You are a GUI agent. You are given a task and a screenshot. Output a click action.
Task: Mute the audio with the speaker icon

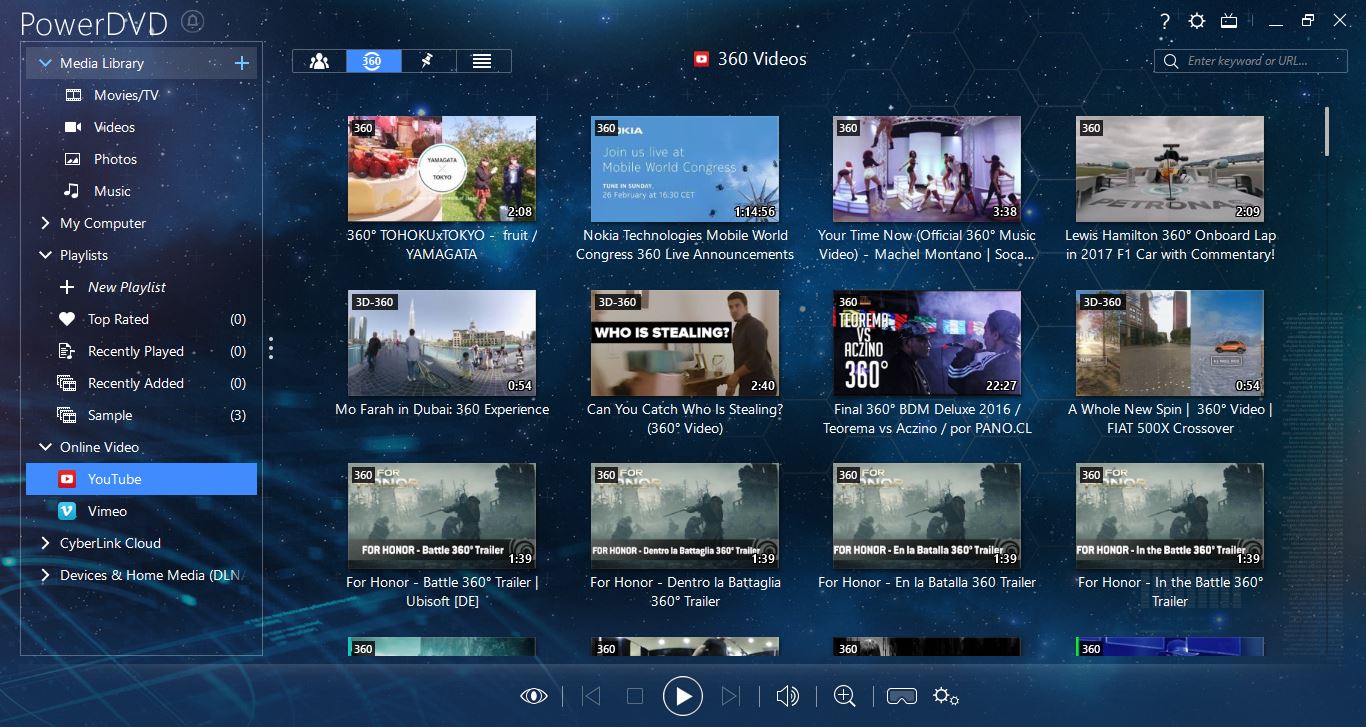787,695
